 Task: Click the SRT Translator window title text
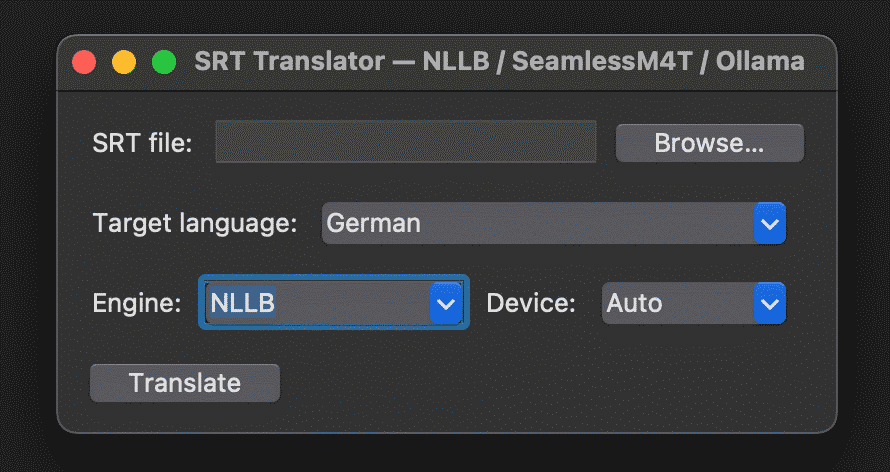click(x=499, y=62)
